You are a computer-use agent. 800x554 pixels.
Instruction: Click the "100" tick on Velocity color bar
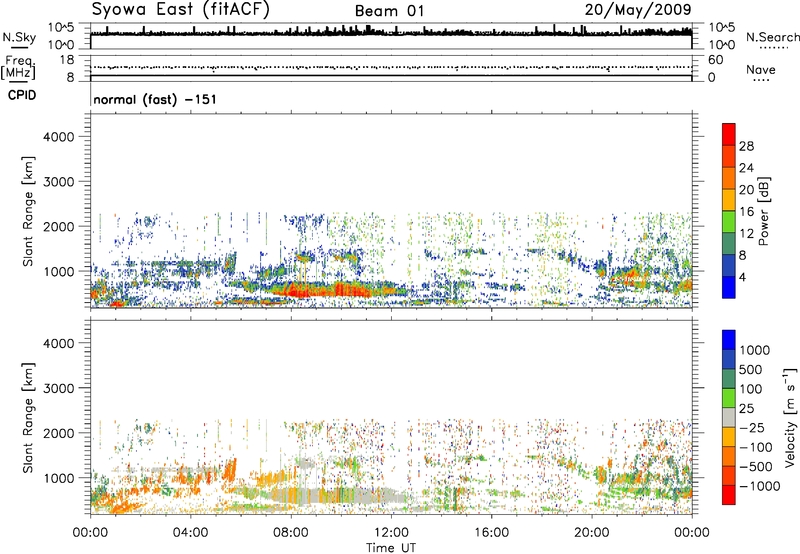pos(751,389)
